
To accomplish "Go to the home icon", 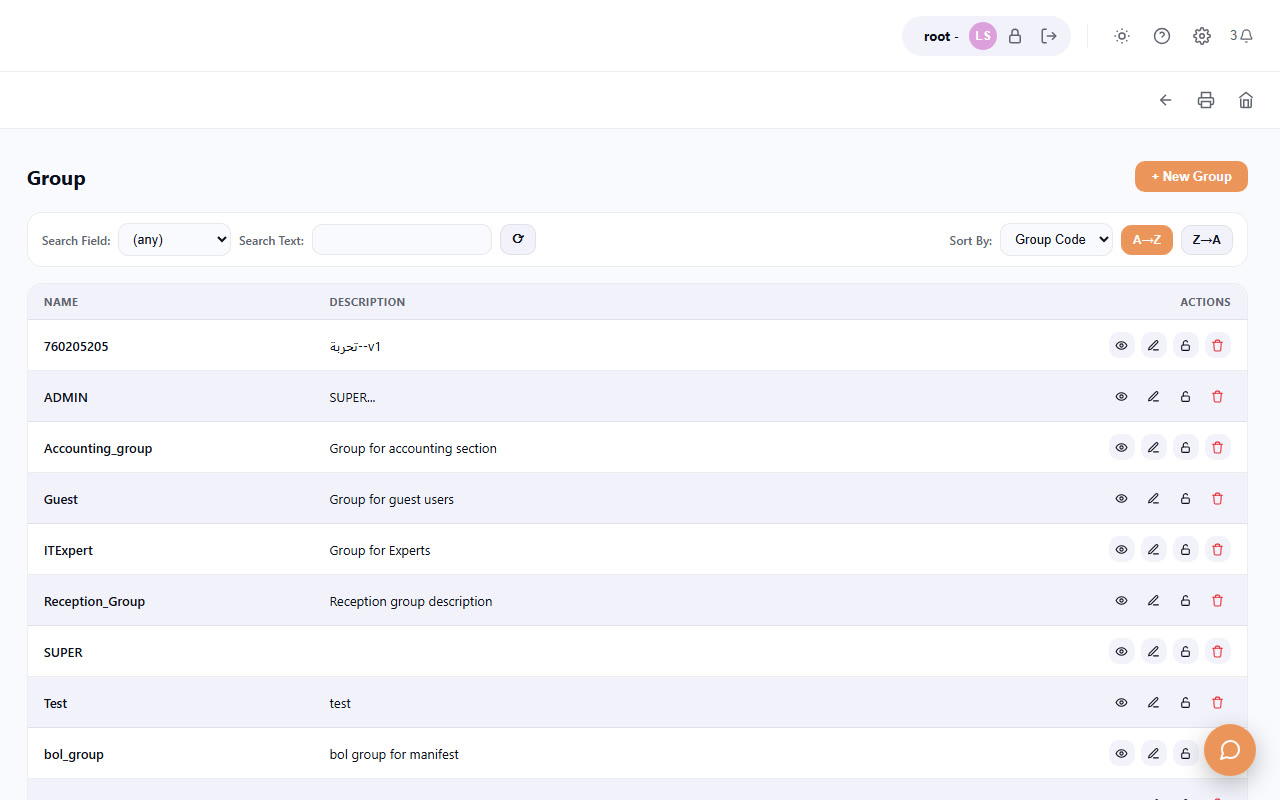I will [1246, 100].
